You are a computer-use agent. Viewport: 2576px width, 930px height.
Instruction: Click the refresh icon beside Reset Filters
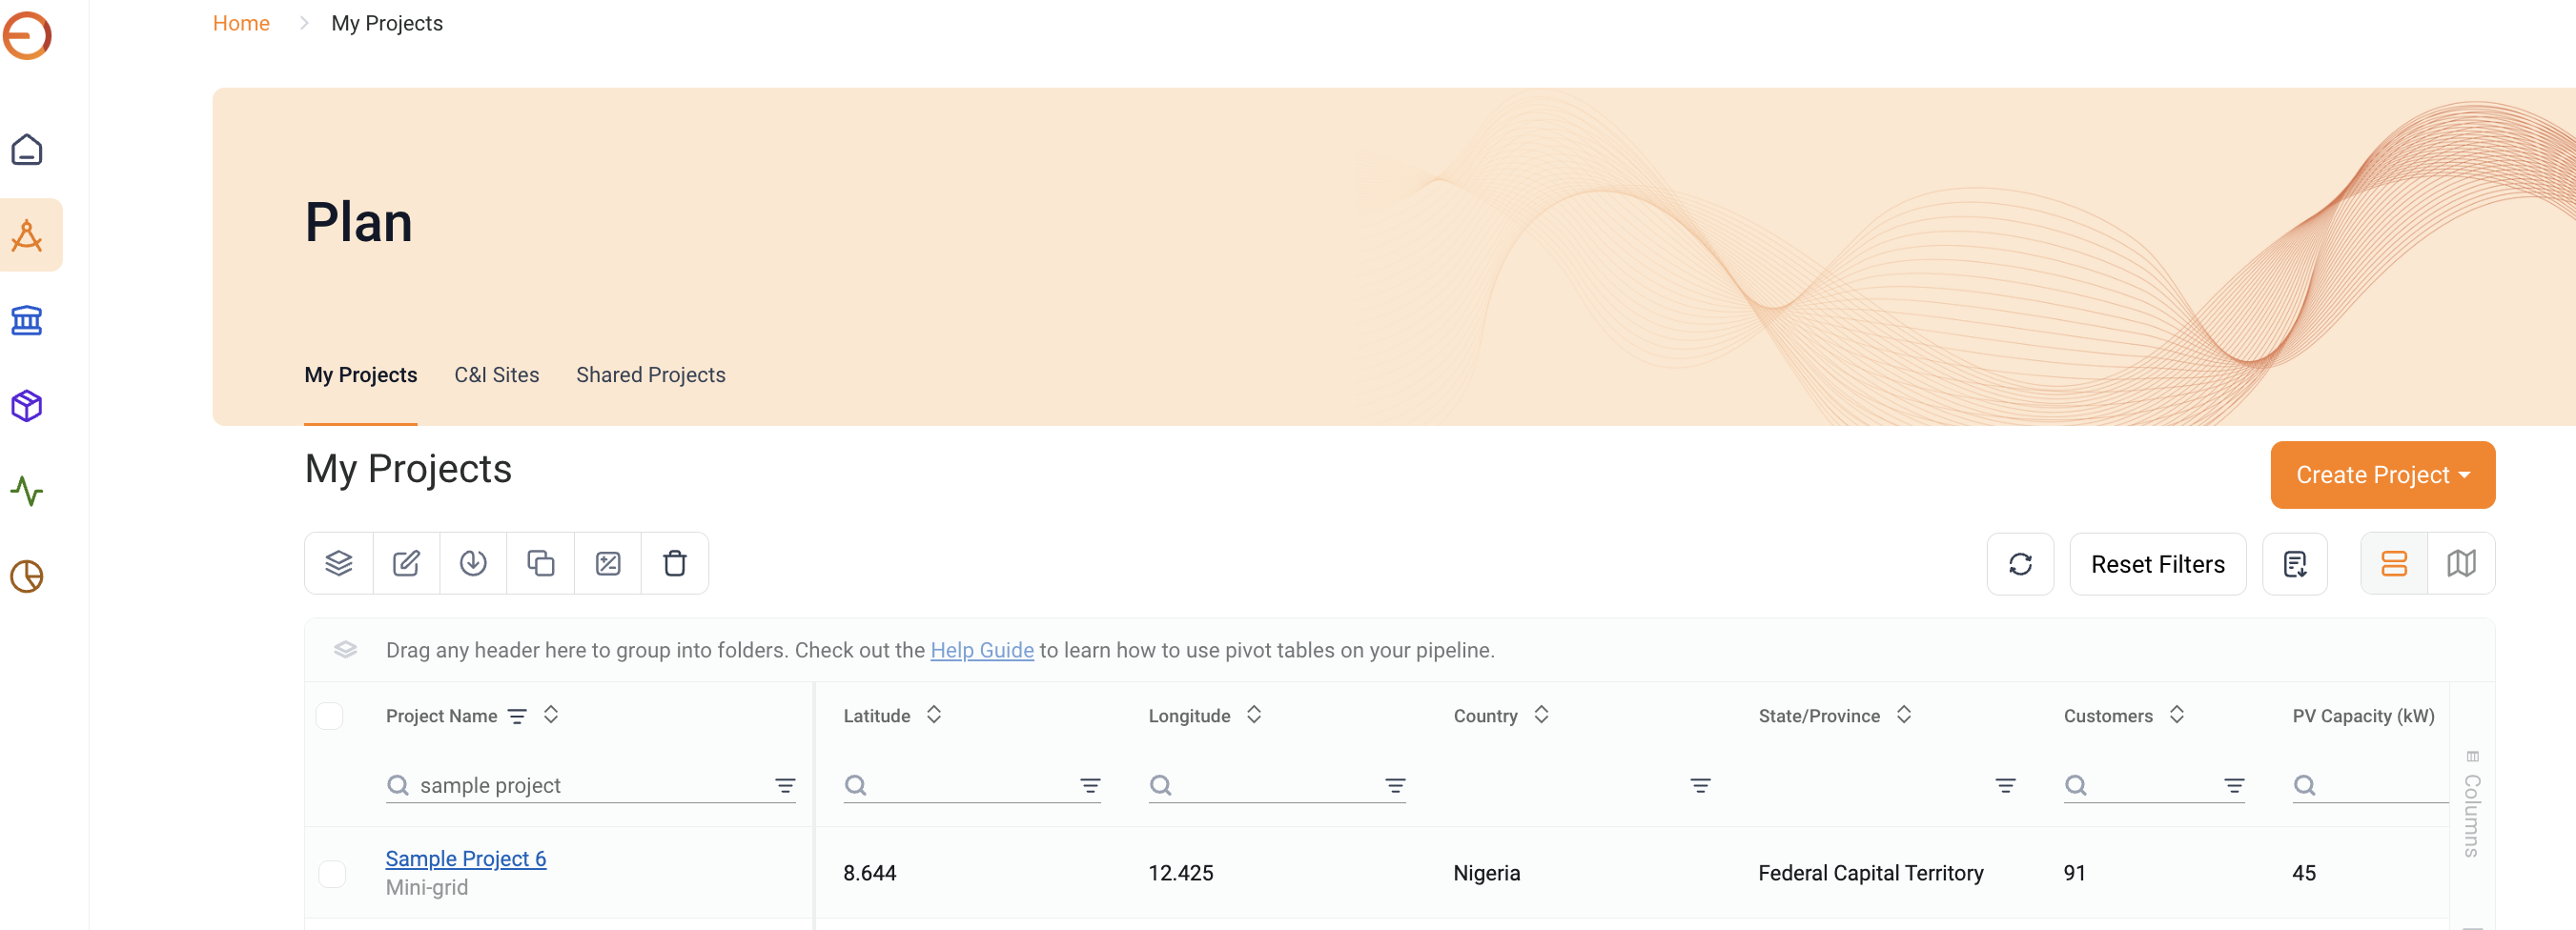(2020, 564)
